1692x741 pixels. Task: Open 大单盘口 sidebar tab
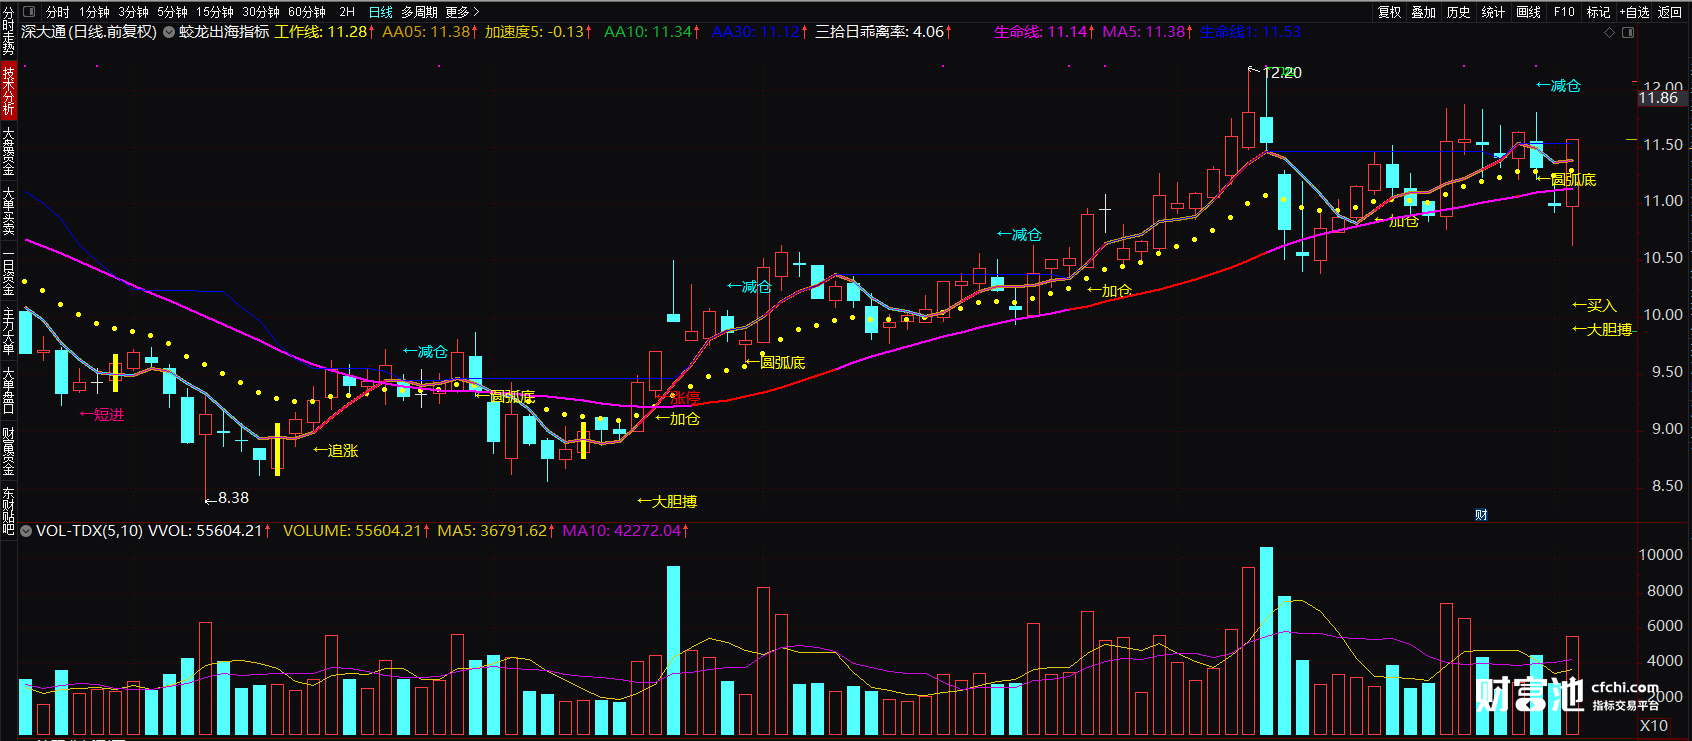(8, 391)
